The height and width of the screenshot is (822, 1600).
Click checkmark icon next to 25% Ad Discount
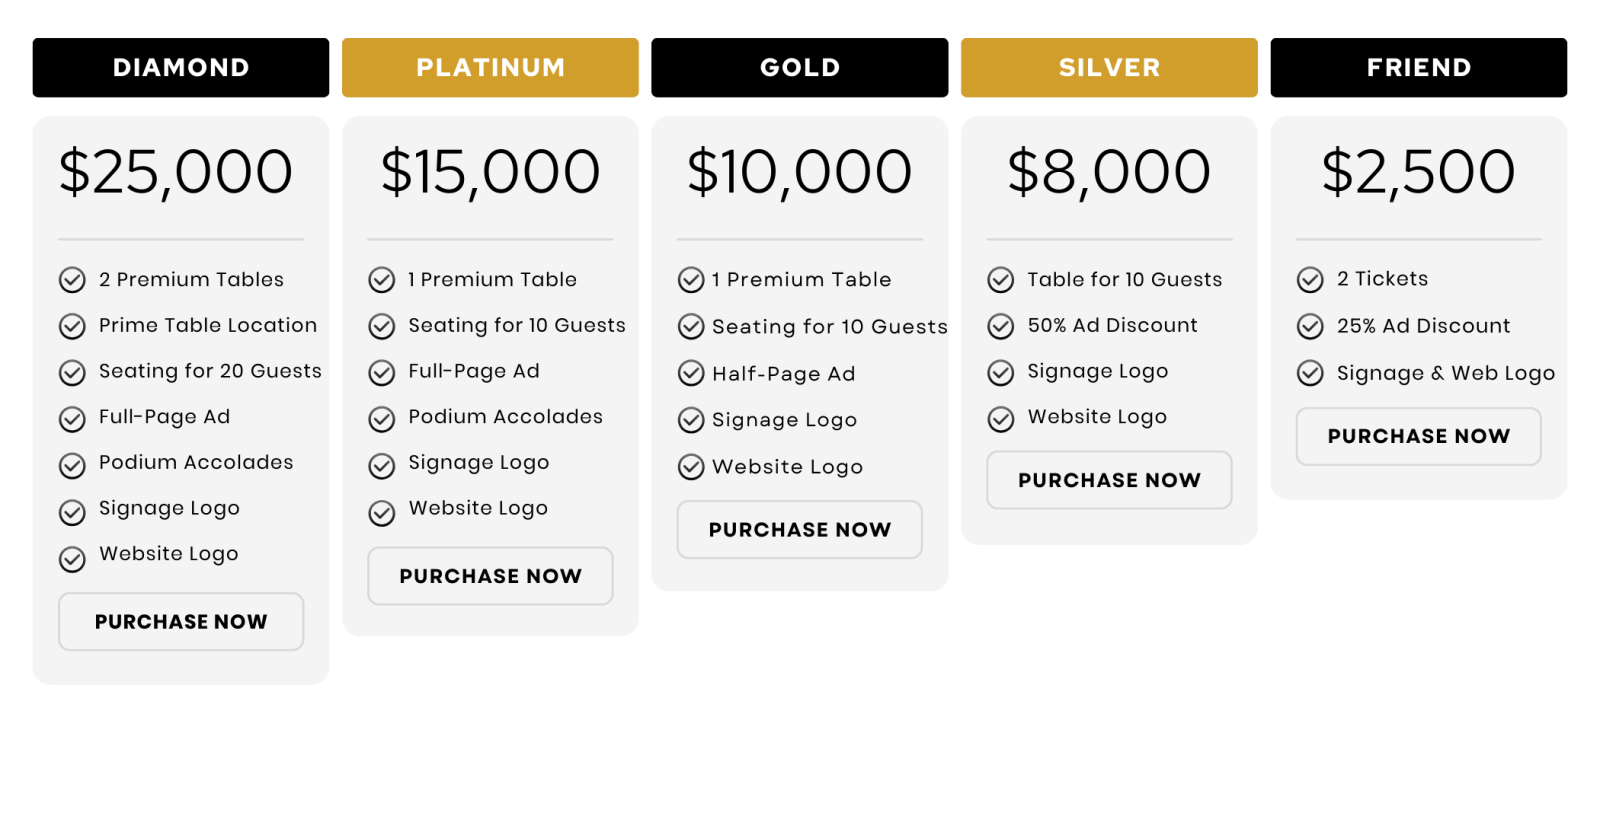point(1310,326)
